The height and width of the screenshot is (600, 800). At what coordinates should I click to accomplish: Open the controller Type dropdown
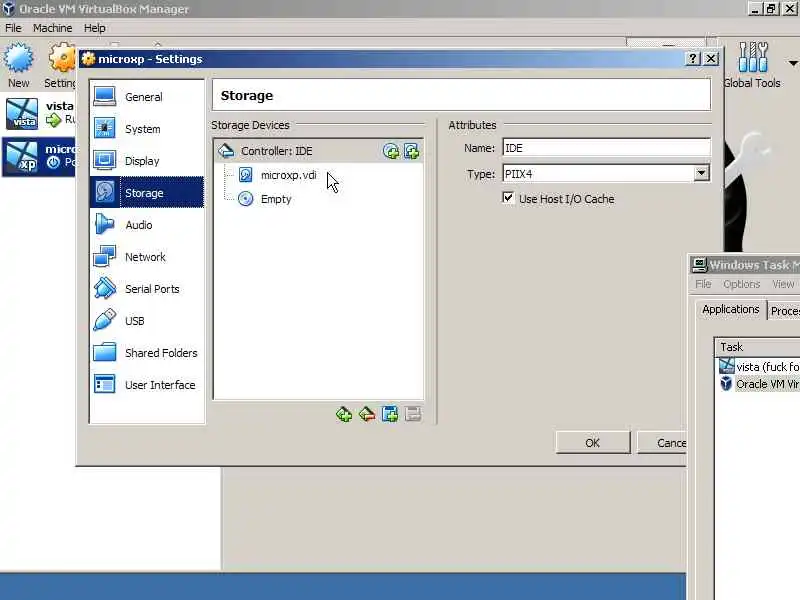coord(701,173)
